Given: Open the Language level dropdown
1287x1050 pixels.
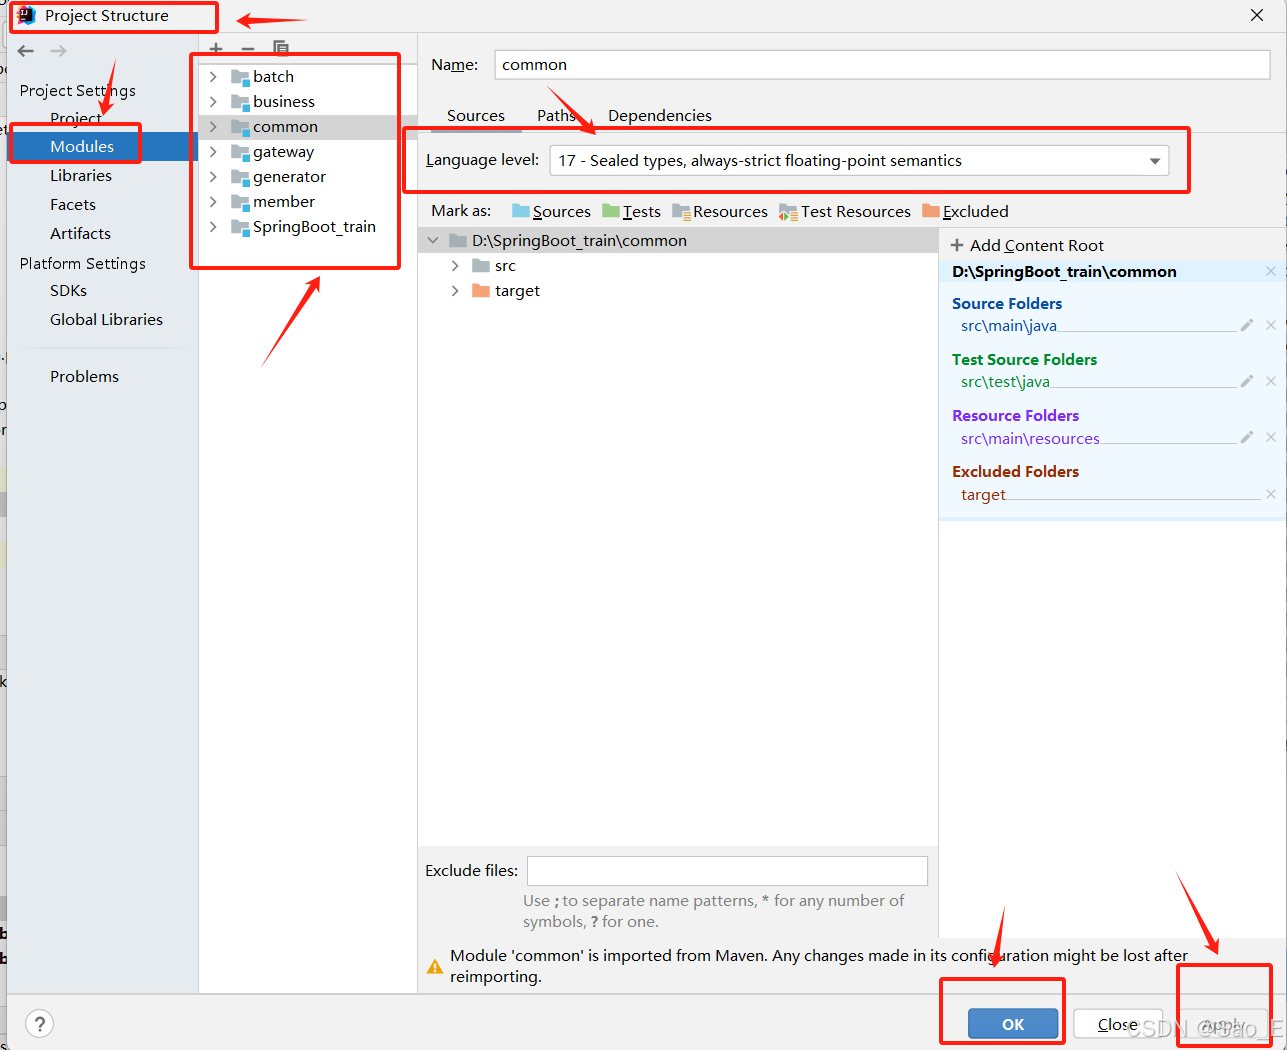Looking at the screenshot, I should point(859,160).
